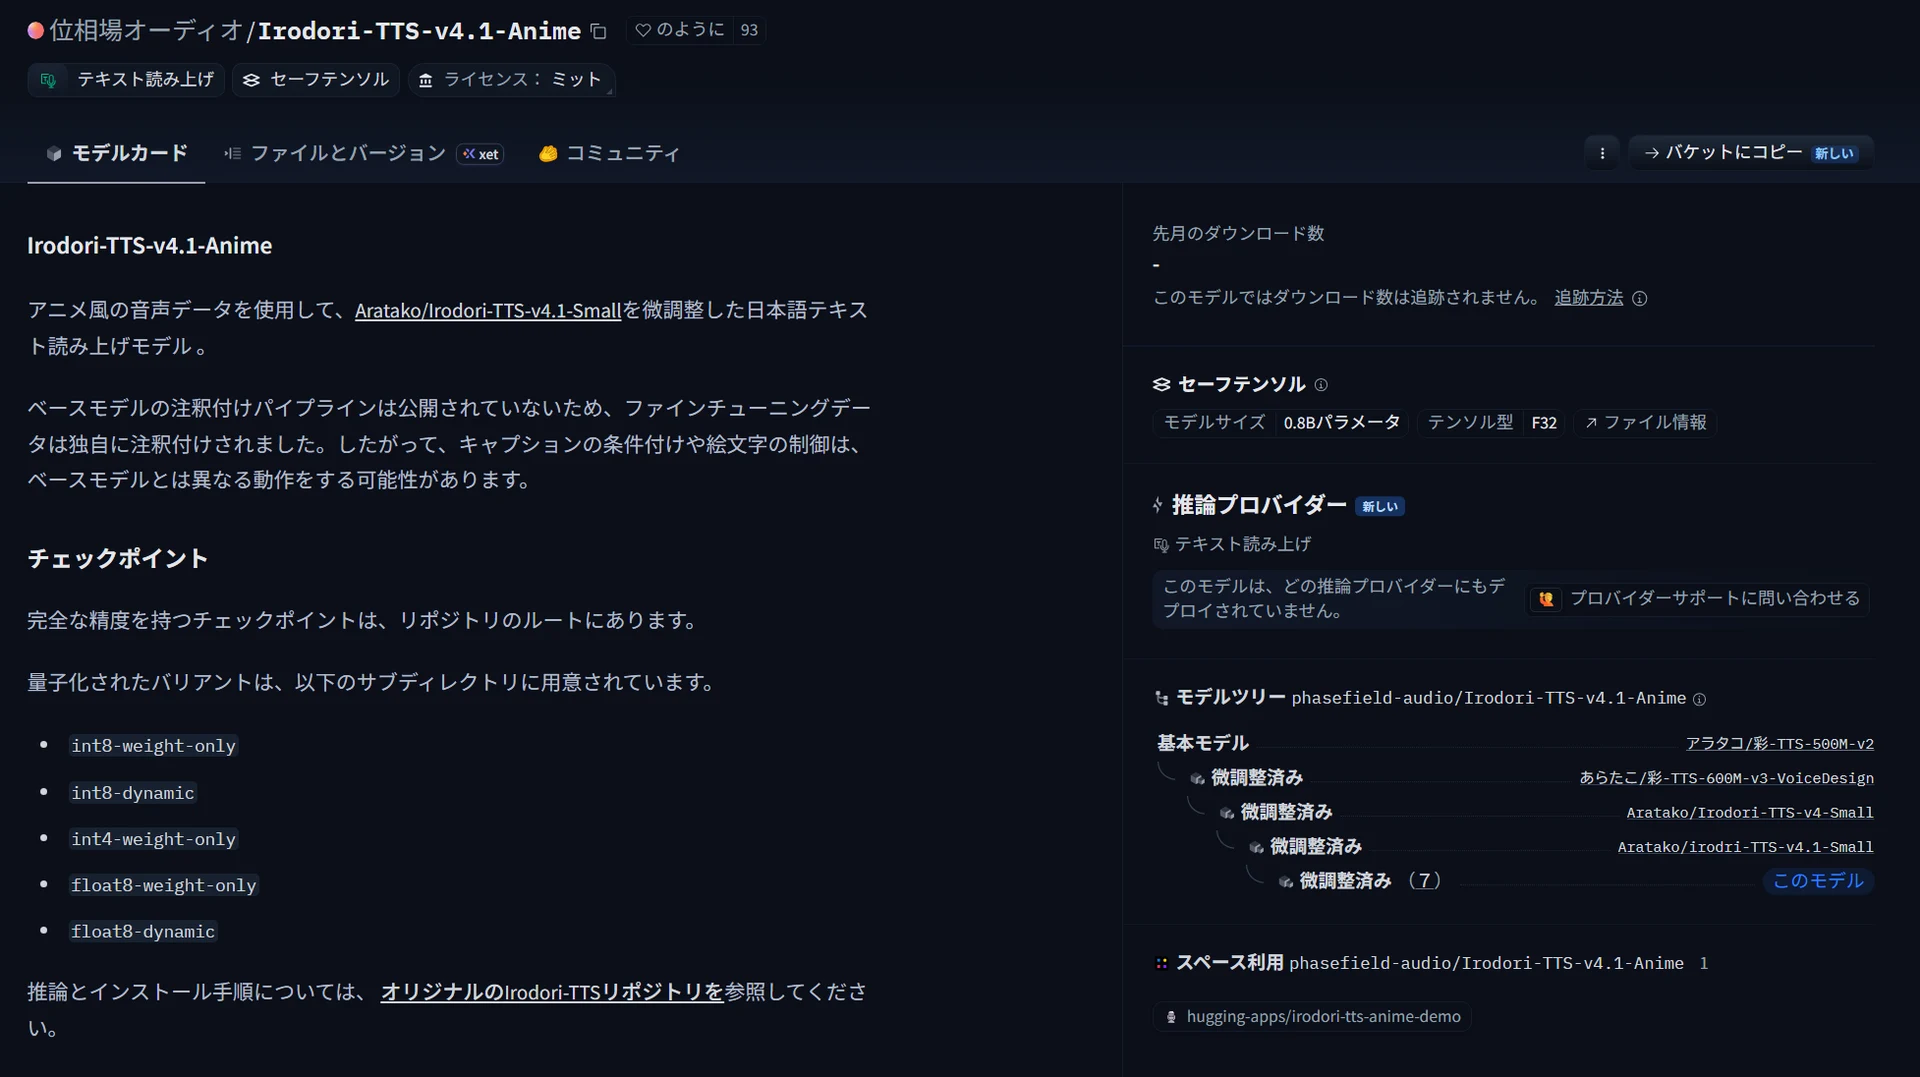Open Aratako/irodri-TTS-v4.1-Small tree link
Image resolution: width=1920 pixels, height=1077 pixels.
1746,847
